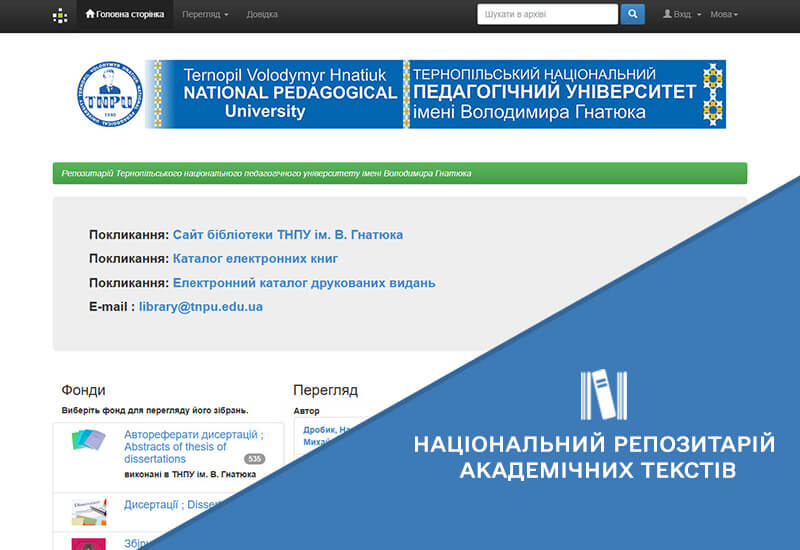The height and width of the screenshot is (550, 800).
Task: Open the Довідка help menu item
Action: [x=262, y=14]
